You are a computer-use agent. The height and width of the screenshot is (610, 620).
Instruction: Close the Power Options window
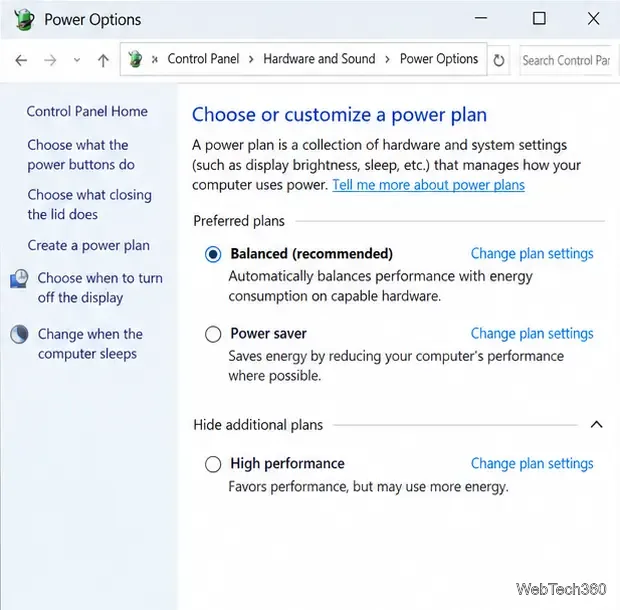click(x=594, y=18)
